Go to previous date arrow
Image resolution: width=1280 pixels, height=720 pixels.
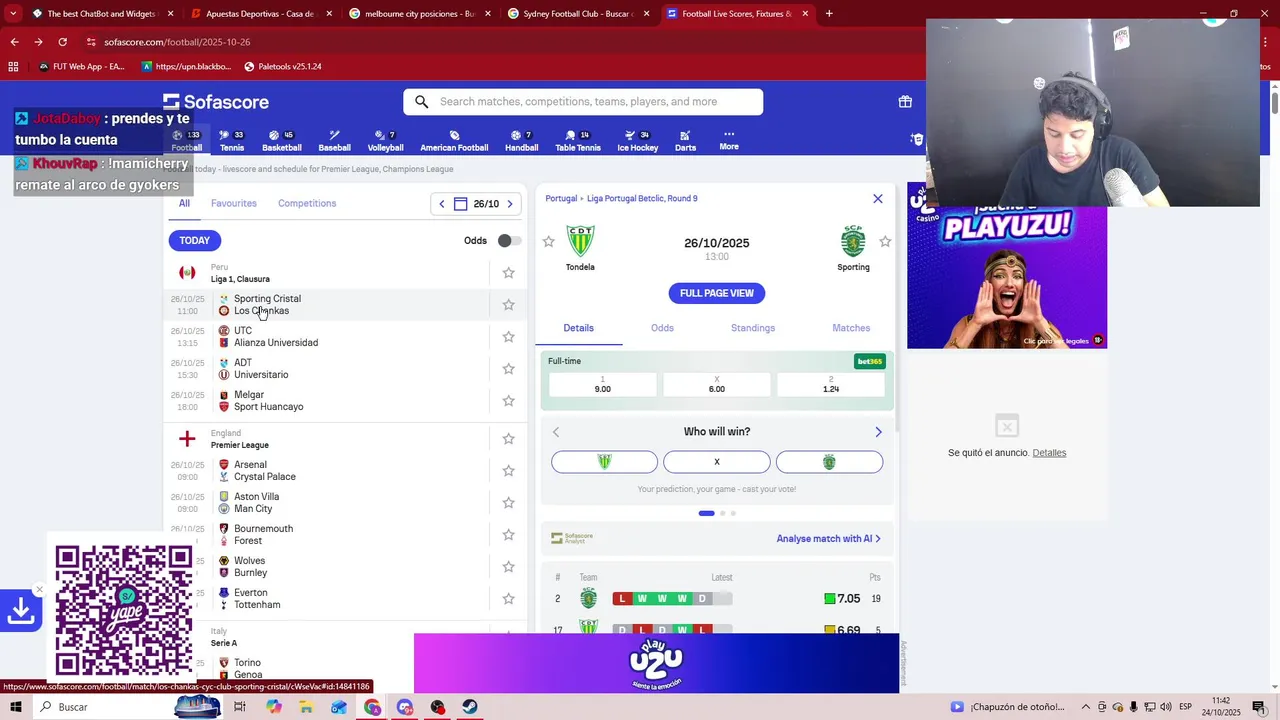(442, 204)
